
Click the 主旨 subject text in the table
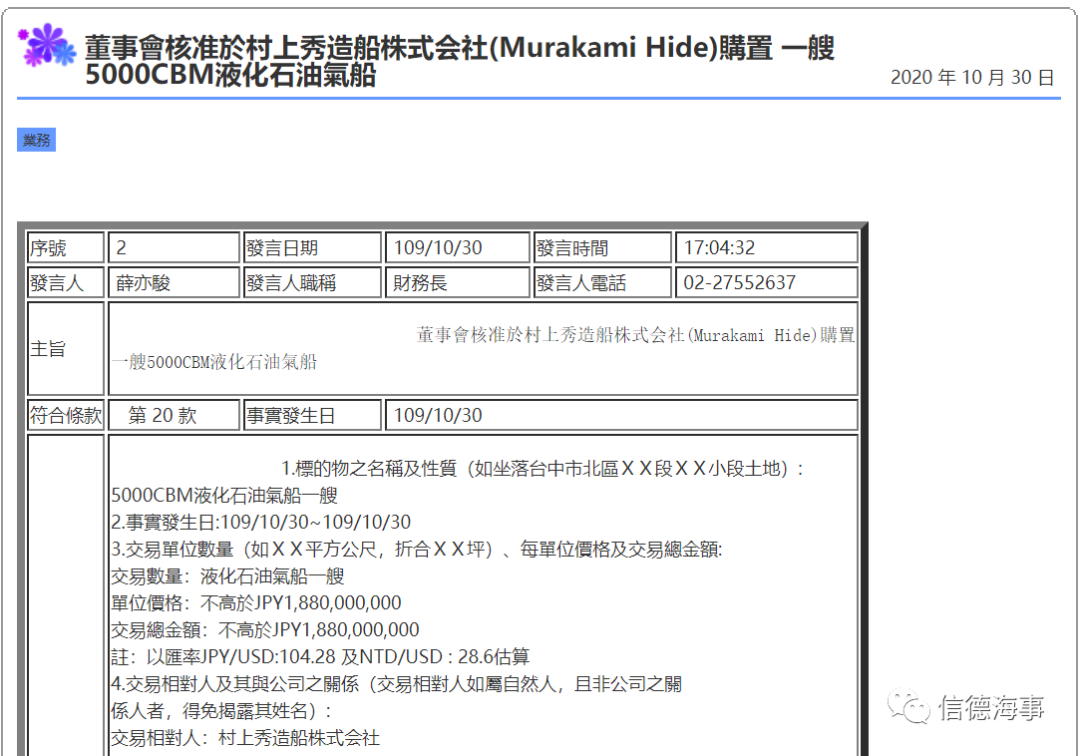(483, 348)
